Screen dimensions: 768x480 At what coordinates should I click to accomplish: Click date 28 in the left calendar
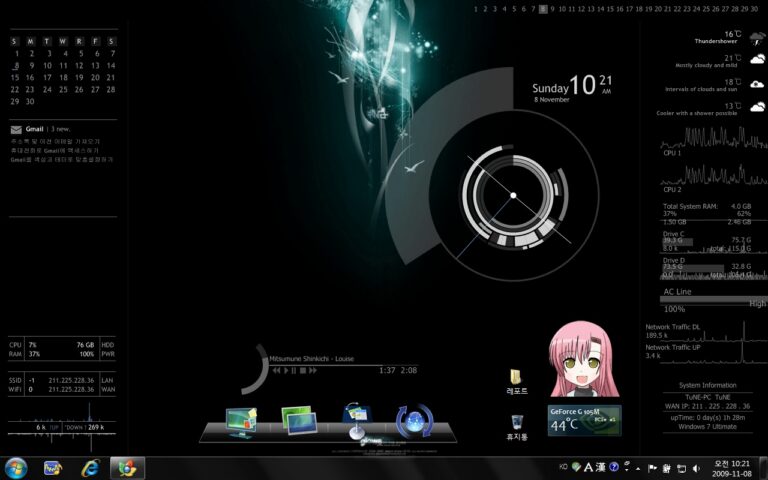tap(111, 90)
